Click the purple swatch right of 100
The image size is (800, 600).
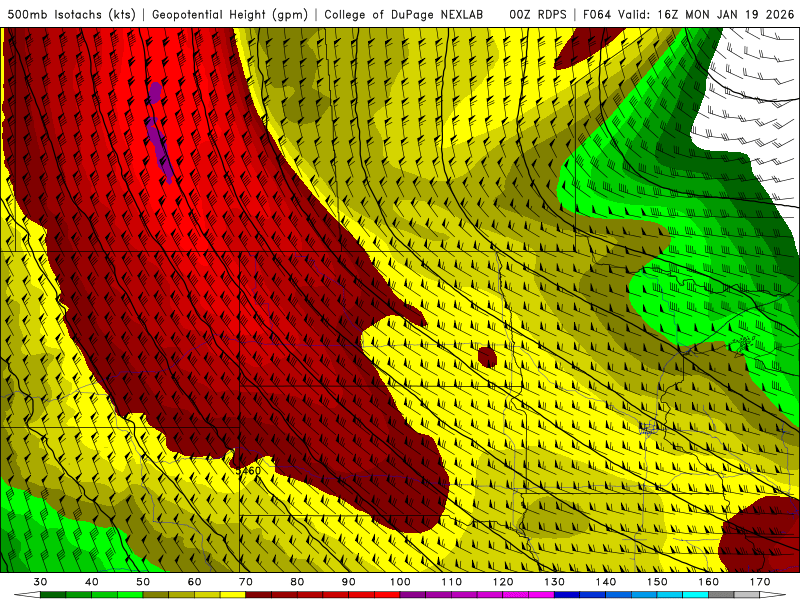413,595
